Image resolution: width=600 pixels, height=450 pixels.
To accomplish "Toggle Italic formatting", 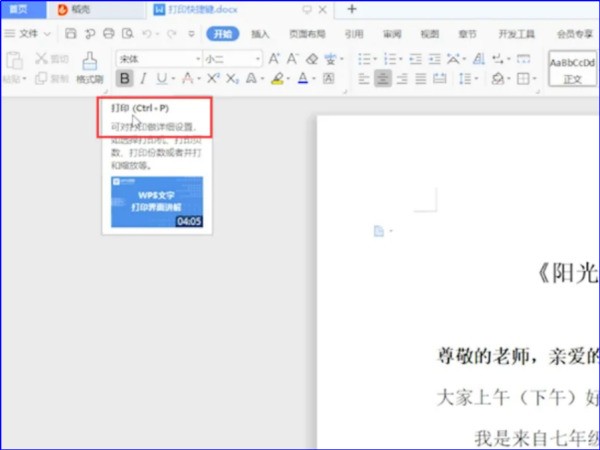I will tap(144, 79).
